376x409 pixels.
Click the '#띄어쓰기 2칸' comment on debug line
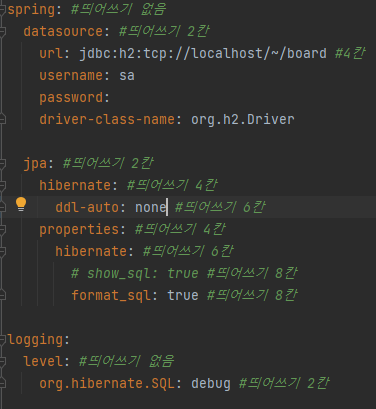(284, 383)
